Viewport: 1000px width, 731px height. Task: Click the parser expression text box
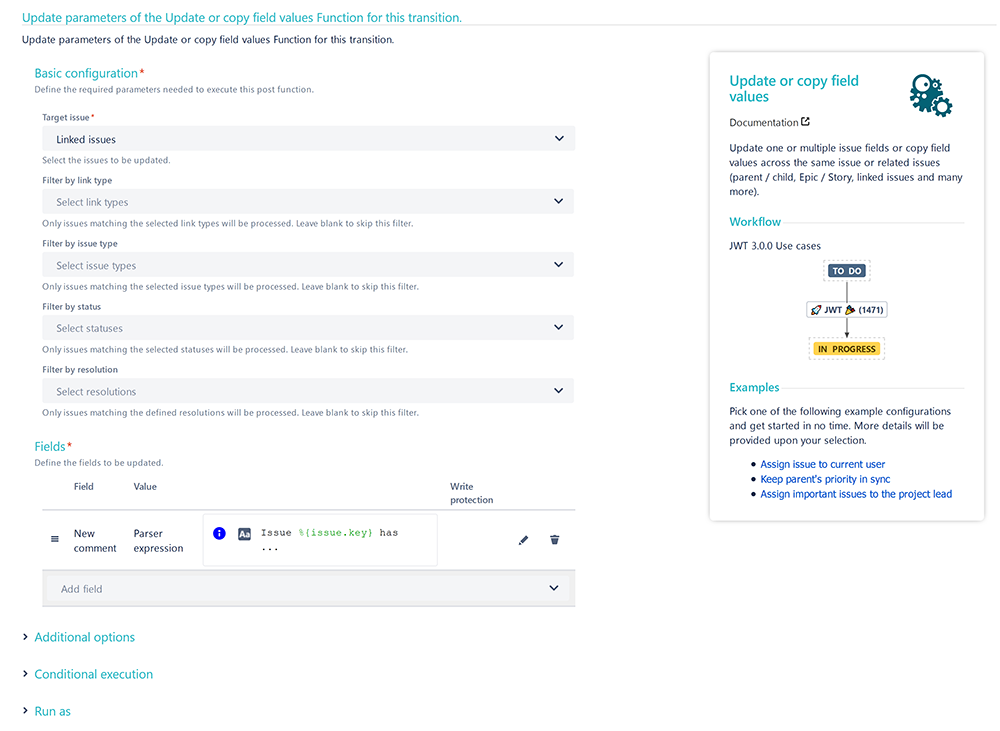tap(320, 540)
